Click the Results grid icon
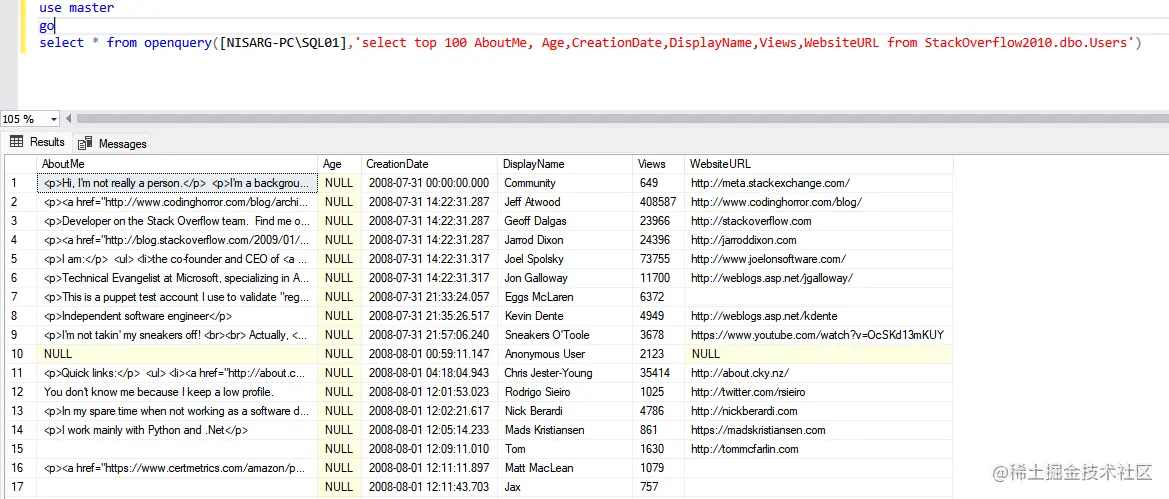This screenshot has height=499, width=1169. tap(16, 142)
